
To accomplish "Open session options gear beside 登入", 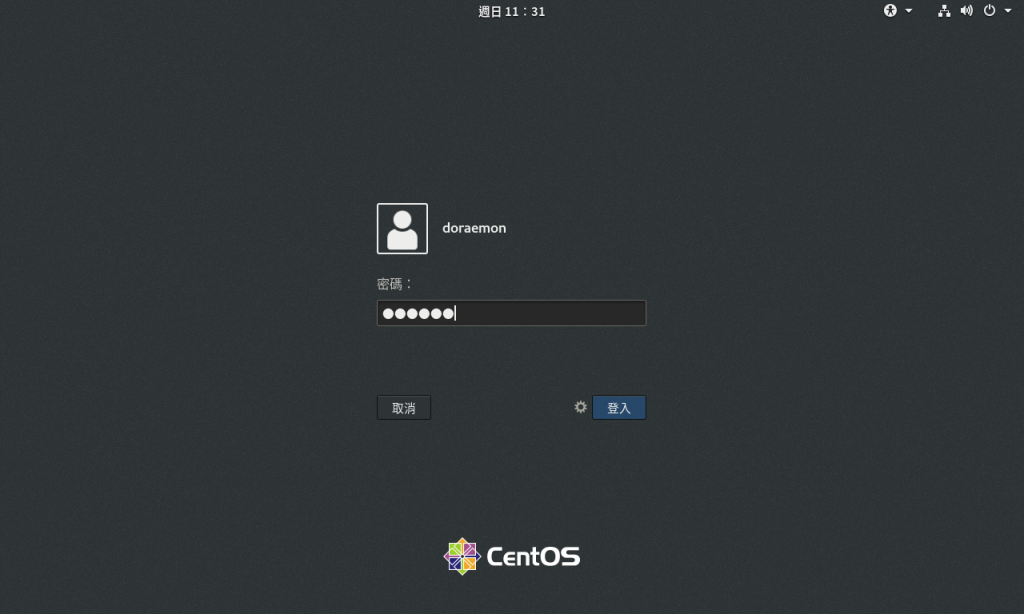I will [581, 407].
